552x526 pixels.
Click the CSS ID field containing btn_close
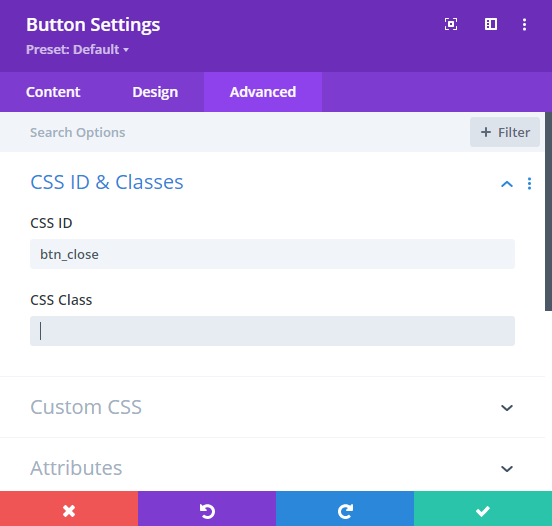(x=272, y=254)
